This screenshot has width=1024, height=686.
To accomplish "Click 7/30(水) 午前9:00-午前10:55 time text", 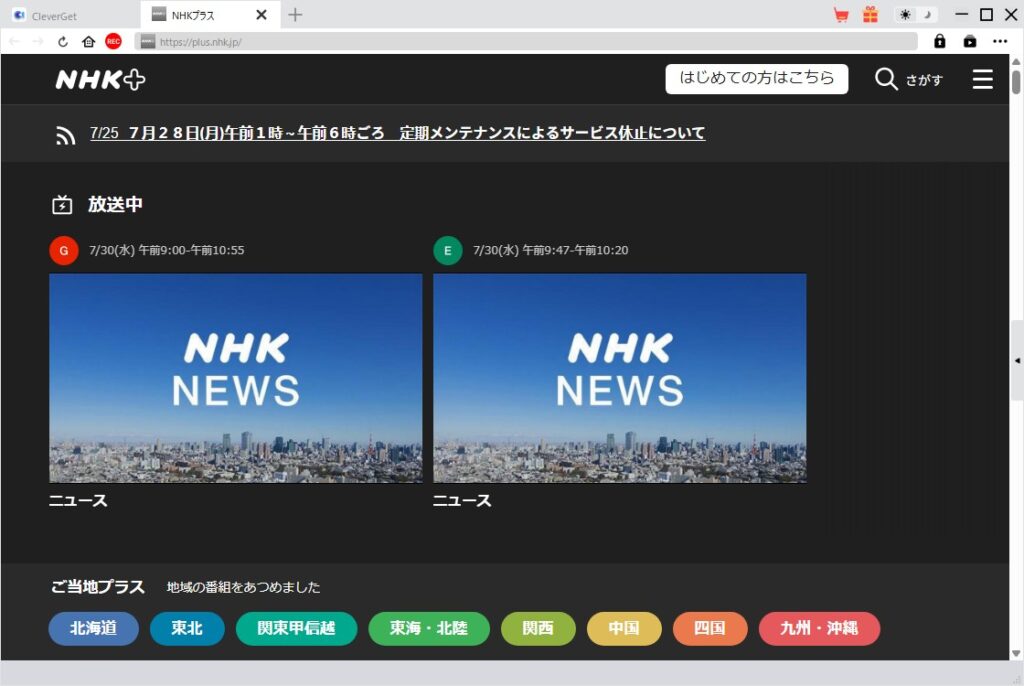I will point(167,250).
